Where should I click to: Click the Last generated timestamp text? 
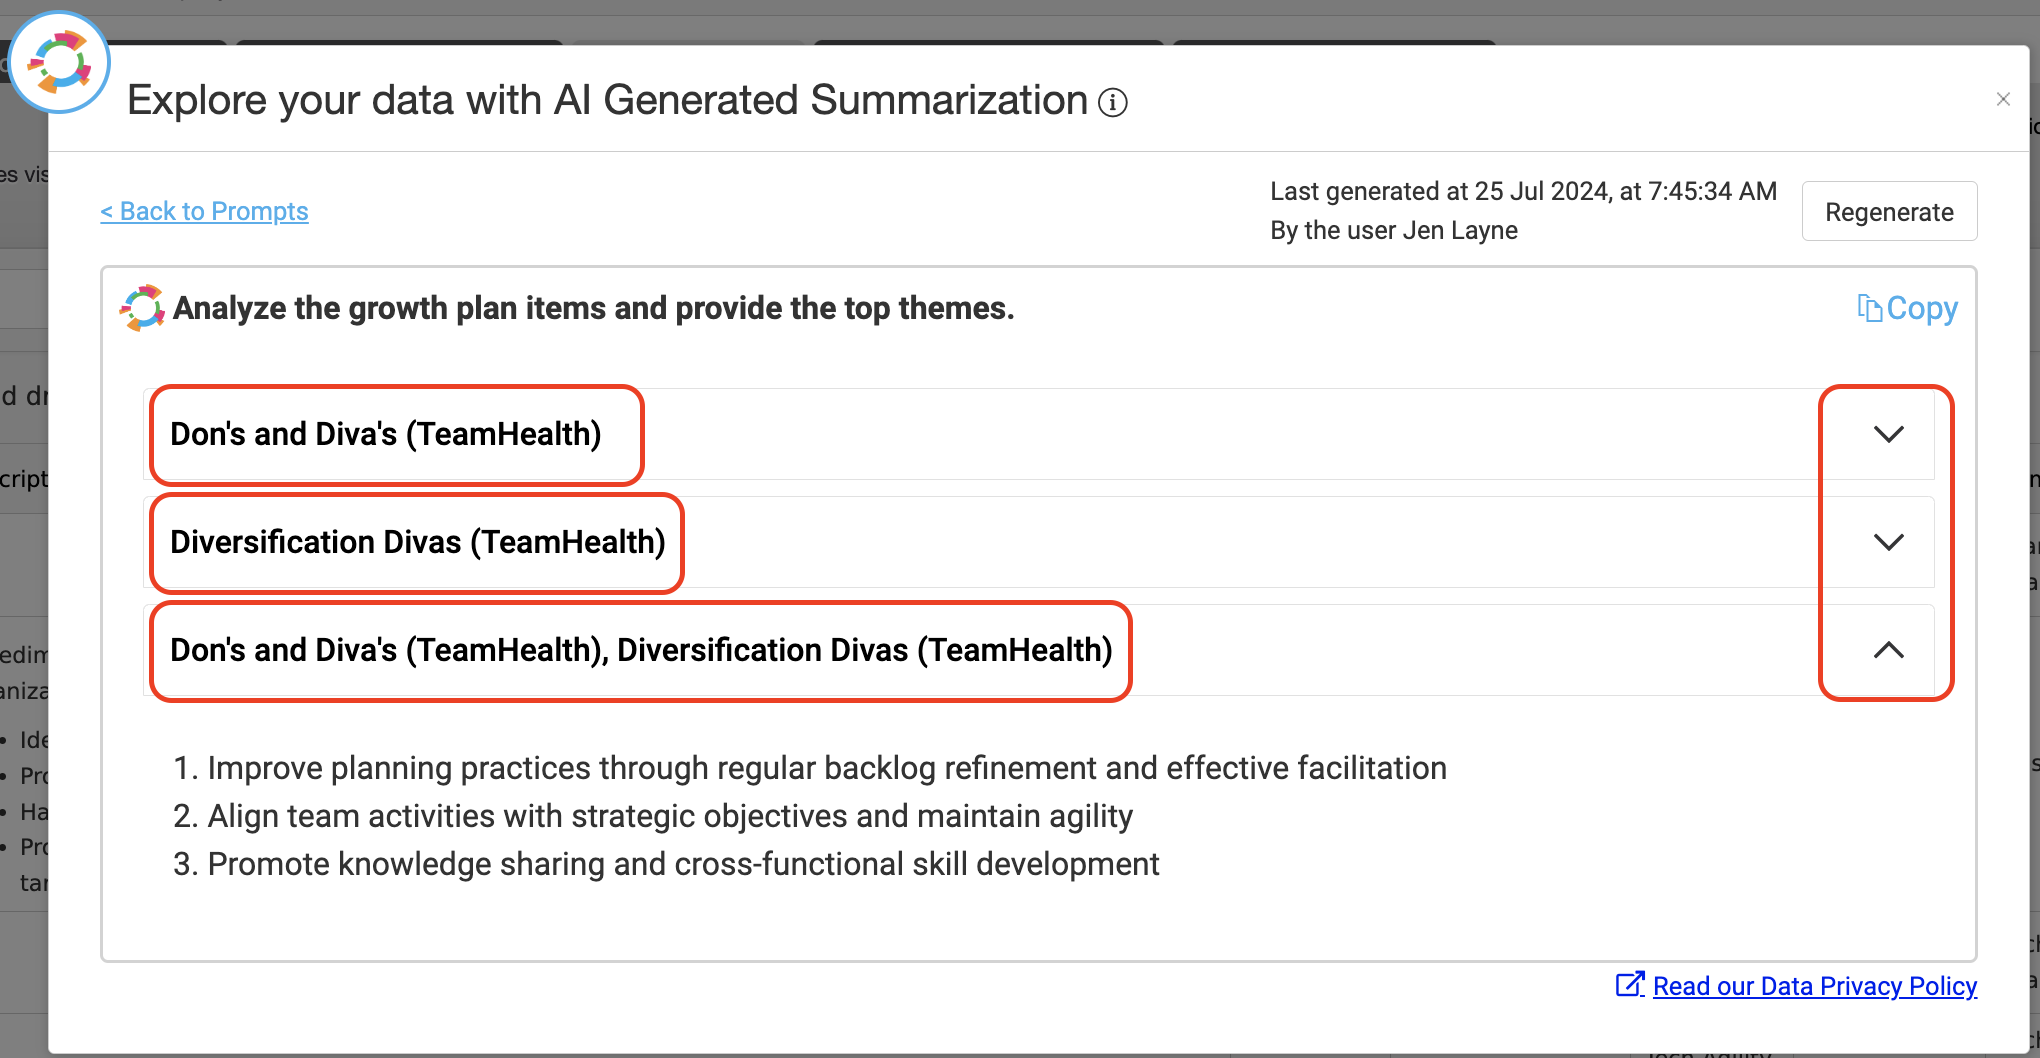1523,191
